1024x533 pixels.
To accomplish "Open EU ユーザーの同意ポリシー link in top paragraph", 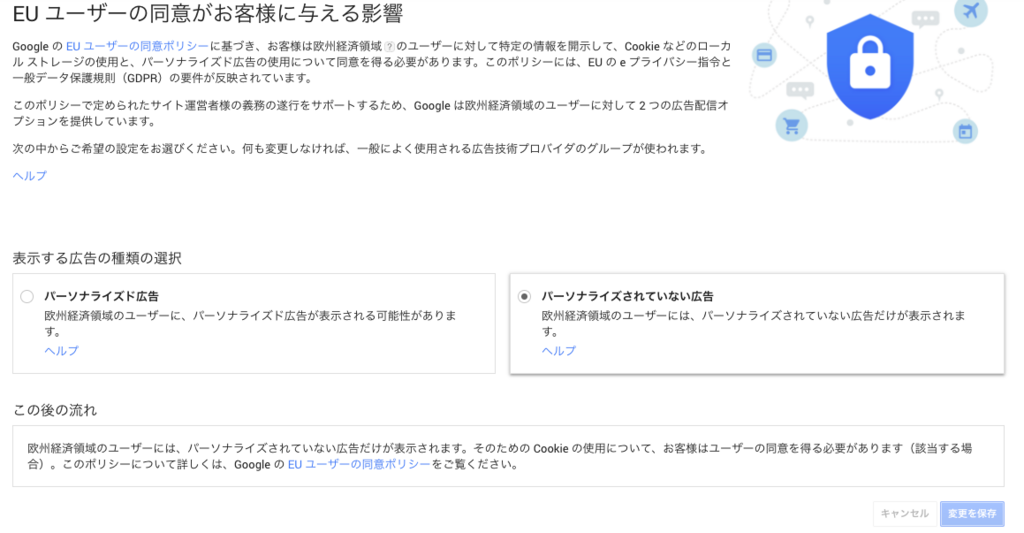I will (137, 46).
